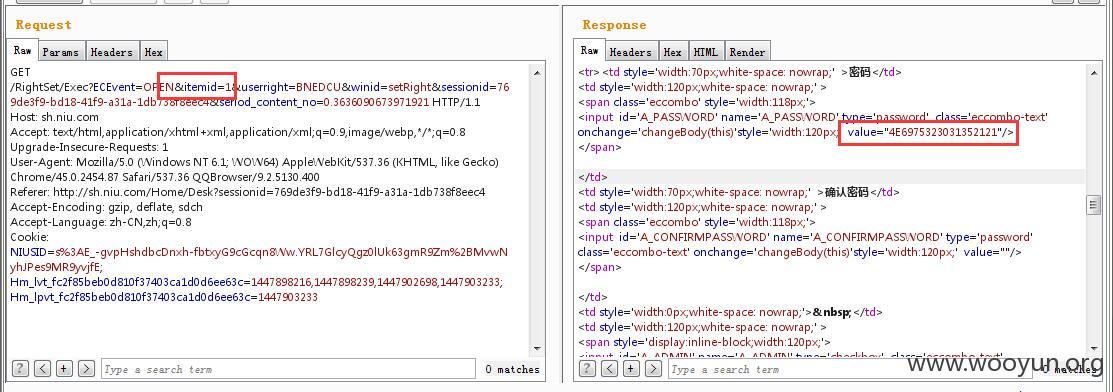Click the Upgrade-Insecure-Requests: 1 line
The width and height of the screenshot is (1113, 392).
coord(89,147)
